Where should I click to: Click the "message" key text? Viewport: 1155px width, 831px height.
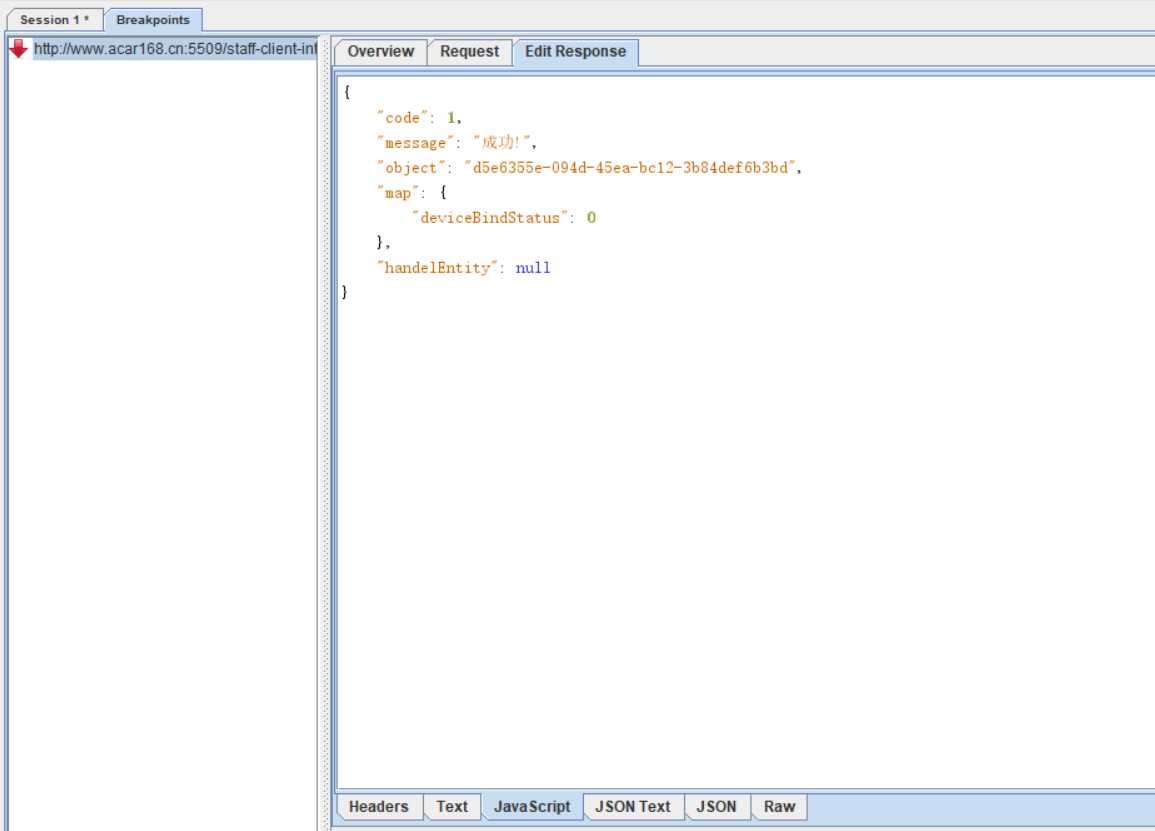(x=415, y=143)
